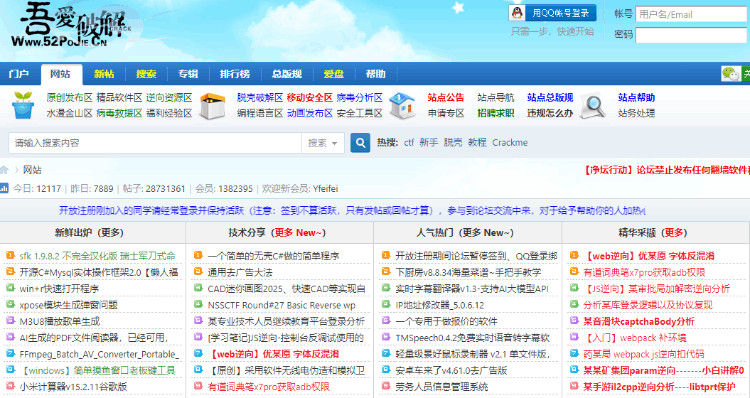Viewport: 750px width, 398px height.
Task: Click the blue 开放注册 announcement line
Action: [x=352, y=210]
